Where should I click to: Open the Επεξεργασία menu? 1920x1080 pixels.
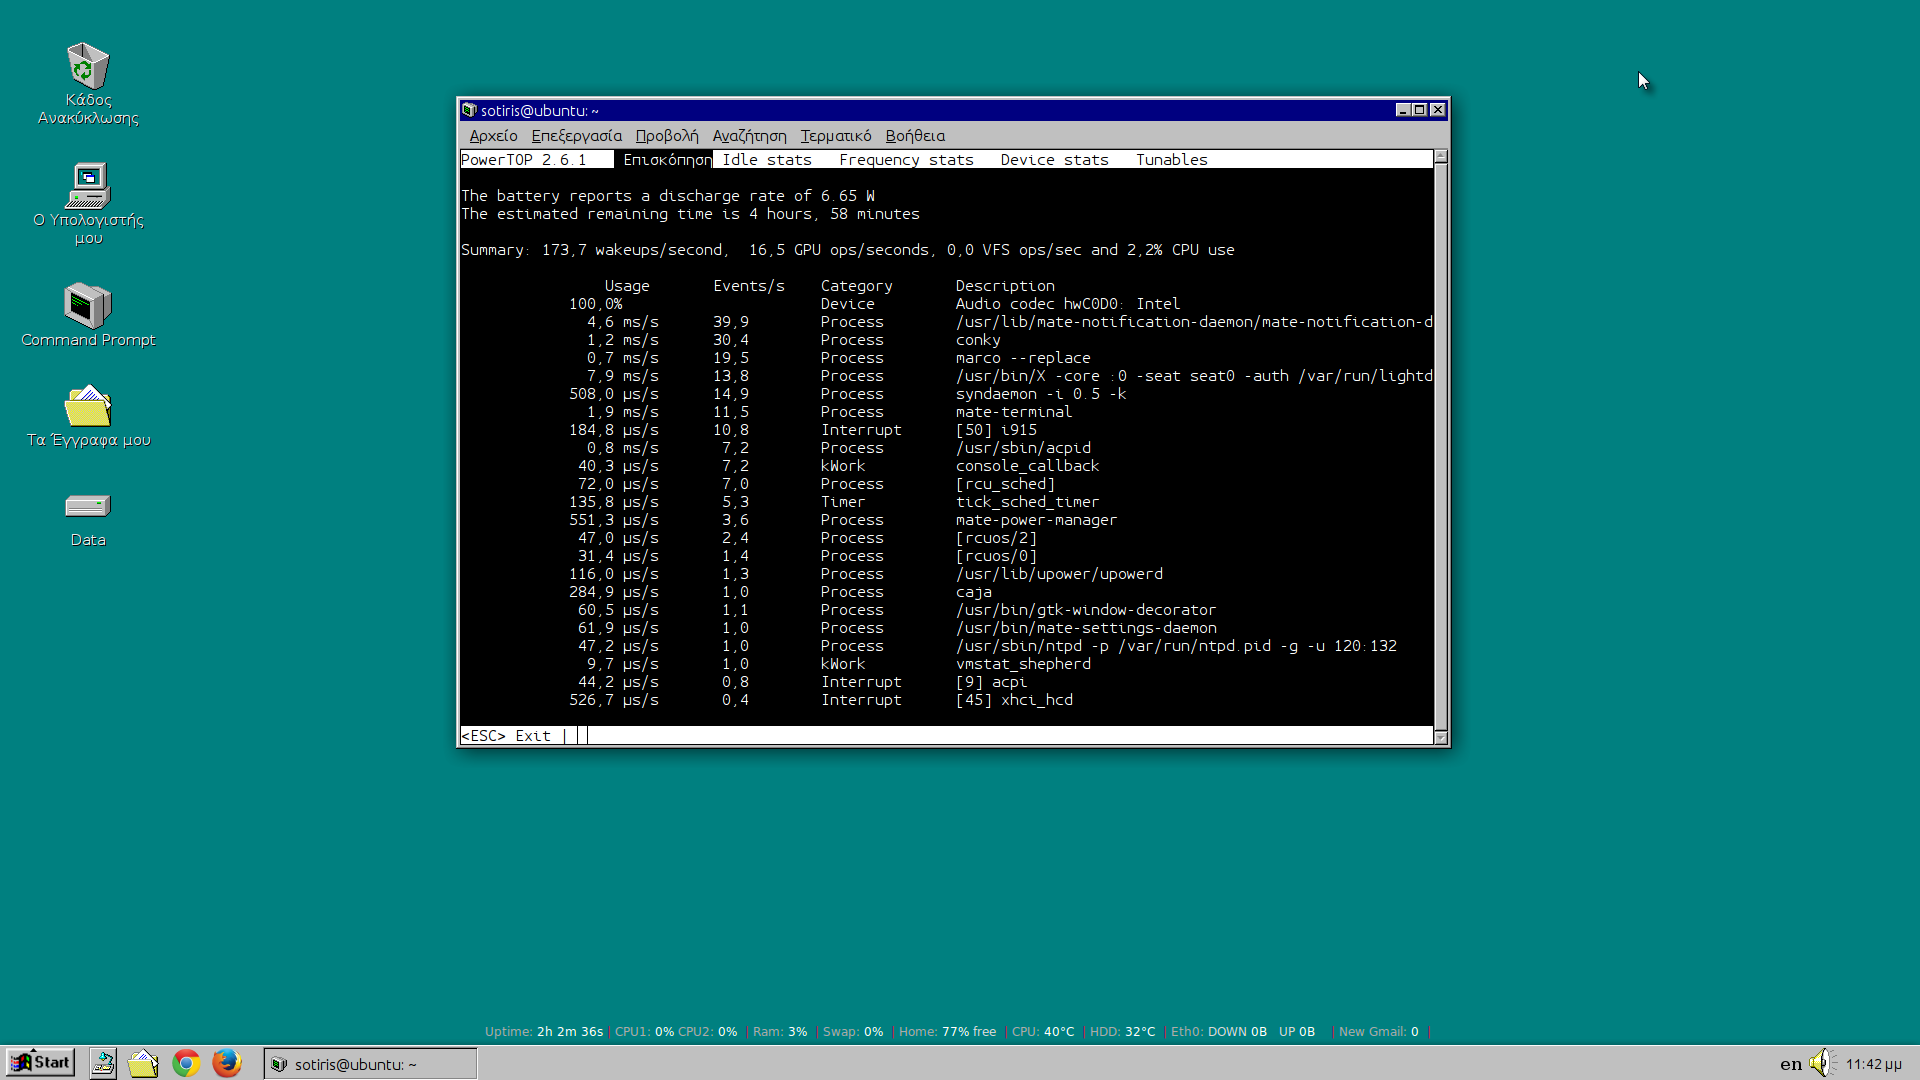coord(576,136)
